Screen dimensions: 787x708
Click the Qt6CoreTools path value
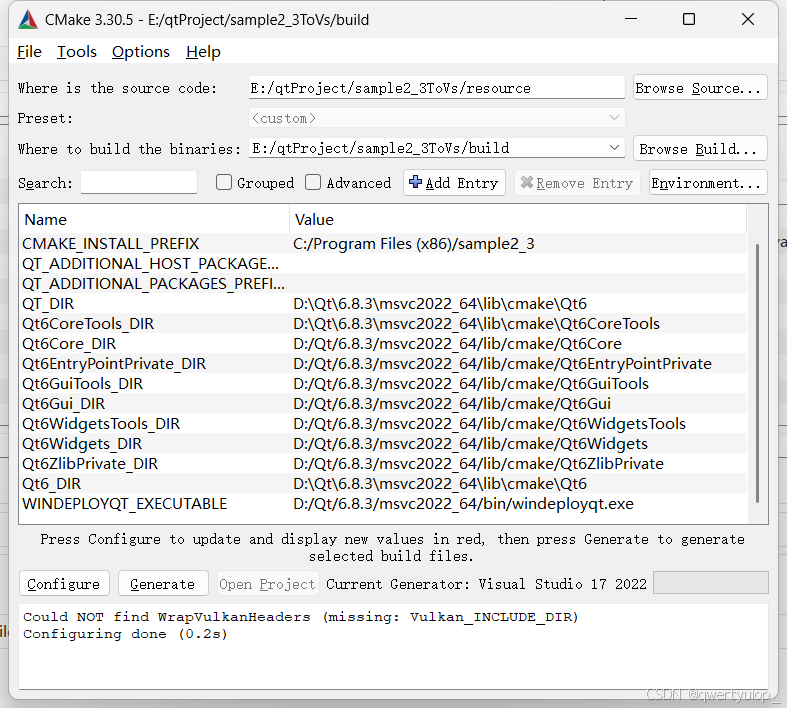click(476, 324)
